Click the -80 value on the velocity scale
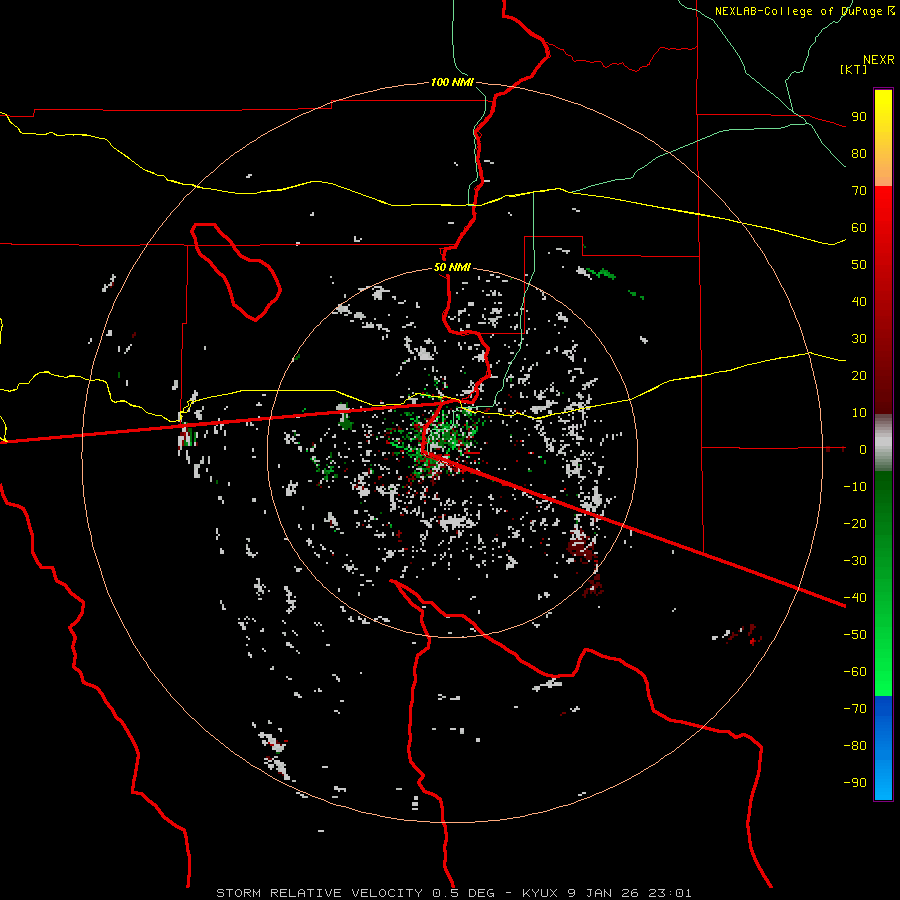Viewport: 900px width, 900px height. pos(855,746)
